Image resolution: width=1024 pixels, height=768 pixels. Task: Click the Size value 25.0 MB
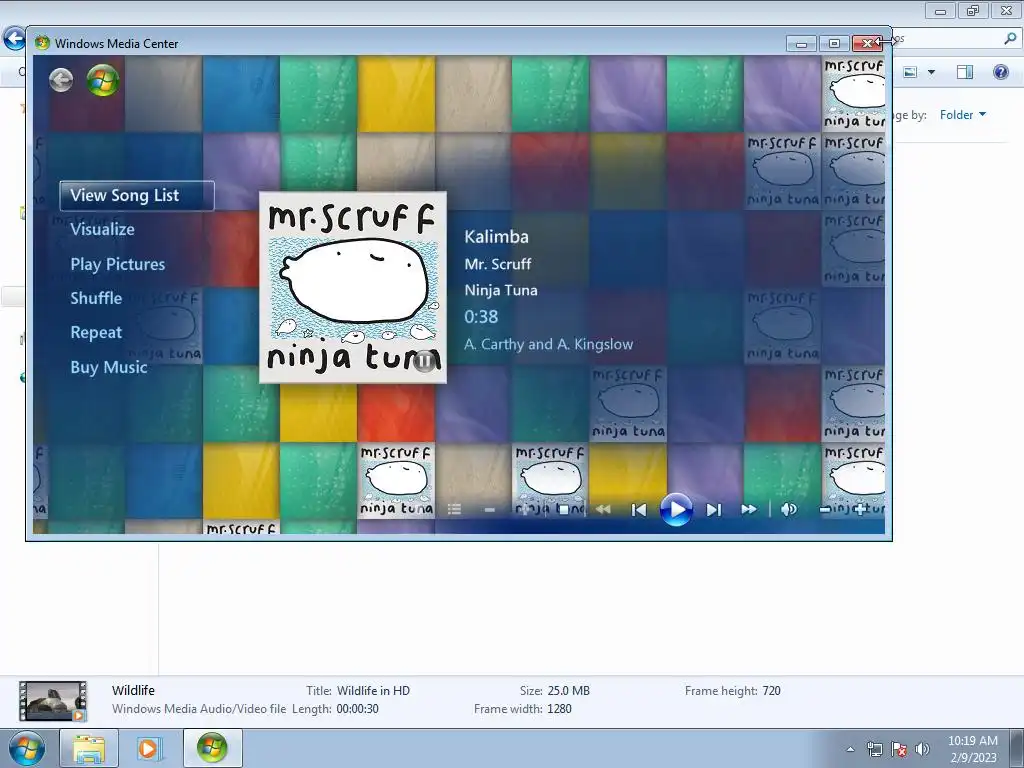click(x=568, y=690)
